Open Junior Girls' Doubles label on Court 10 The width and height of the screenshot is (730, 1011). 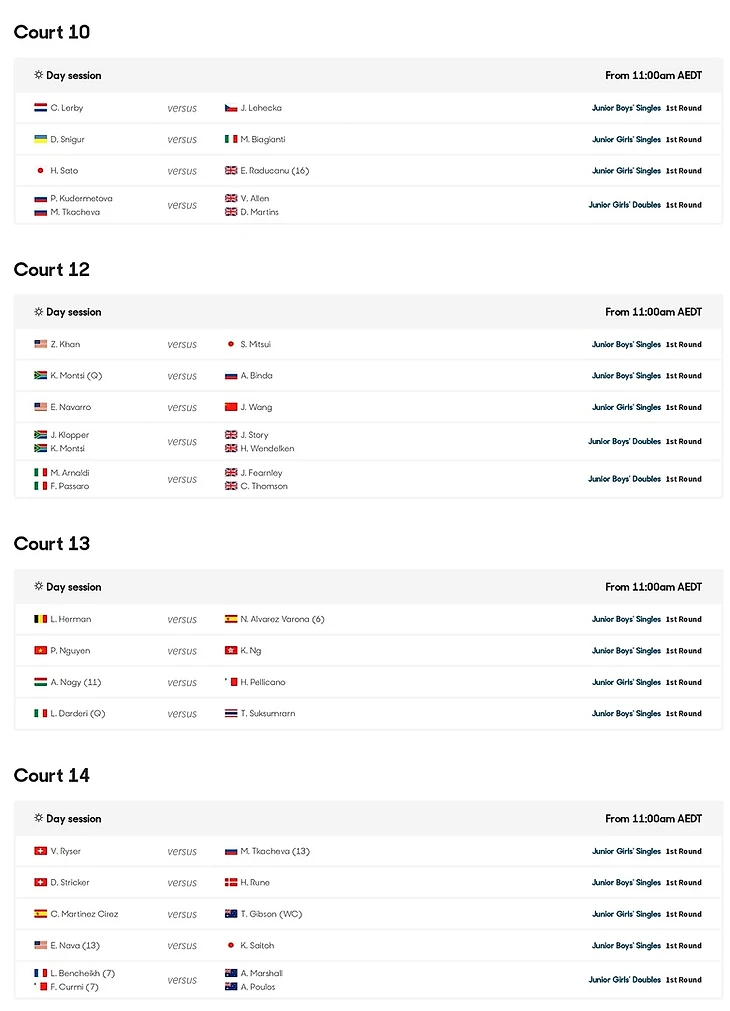pos(624,205)
